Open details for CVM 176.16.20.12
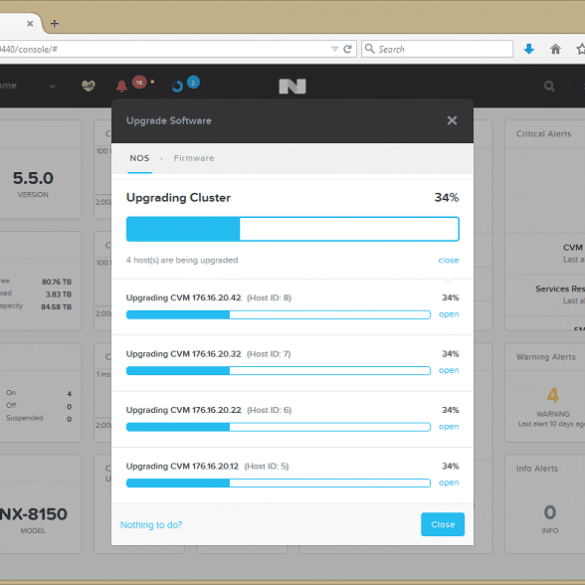Viewport: 585px width, 585px height. tap(449, 482)
